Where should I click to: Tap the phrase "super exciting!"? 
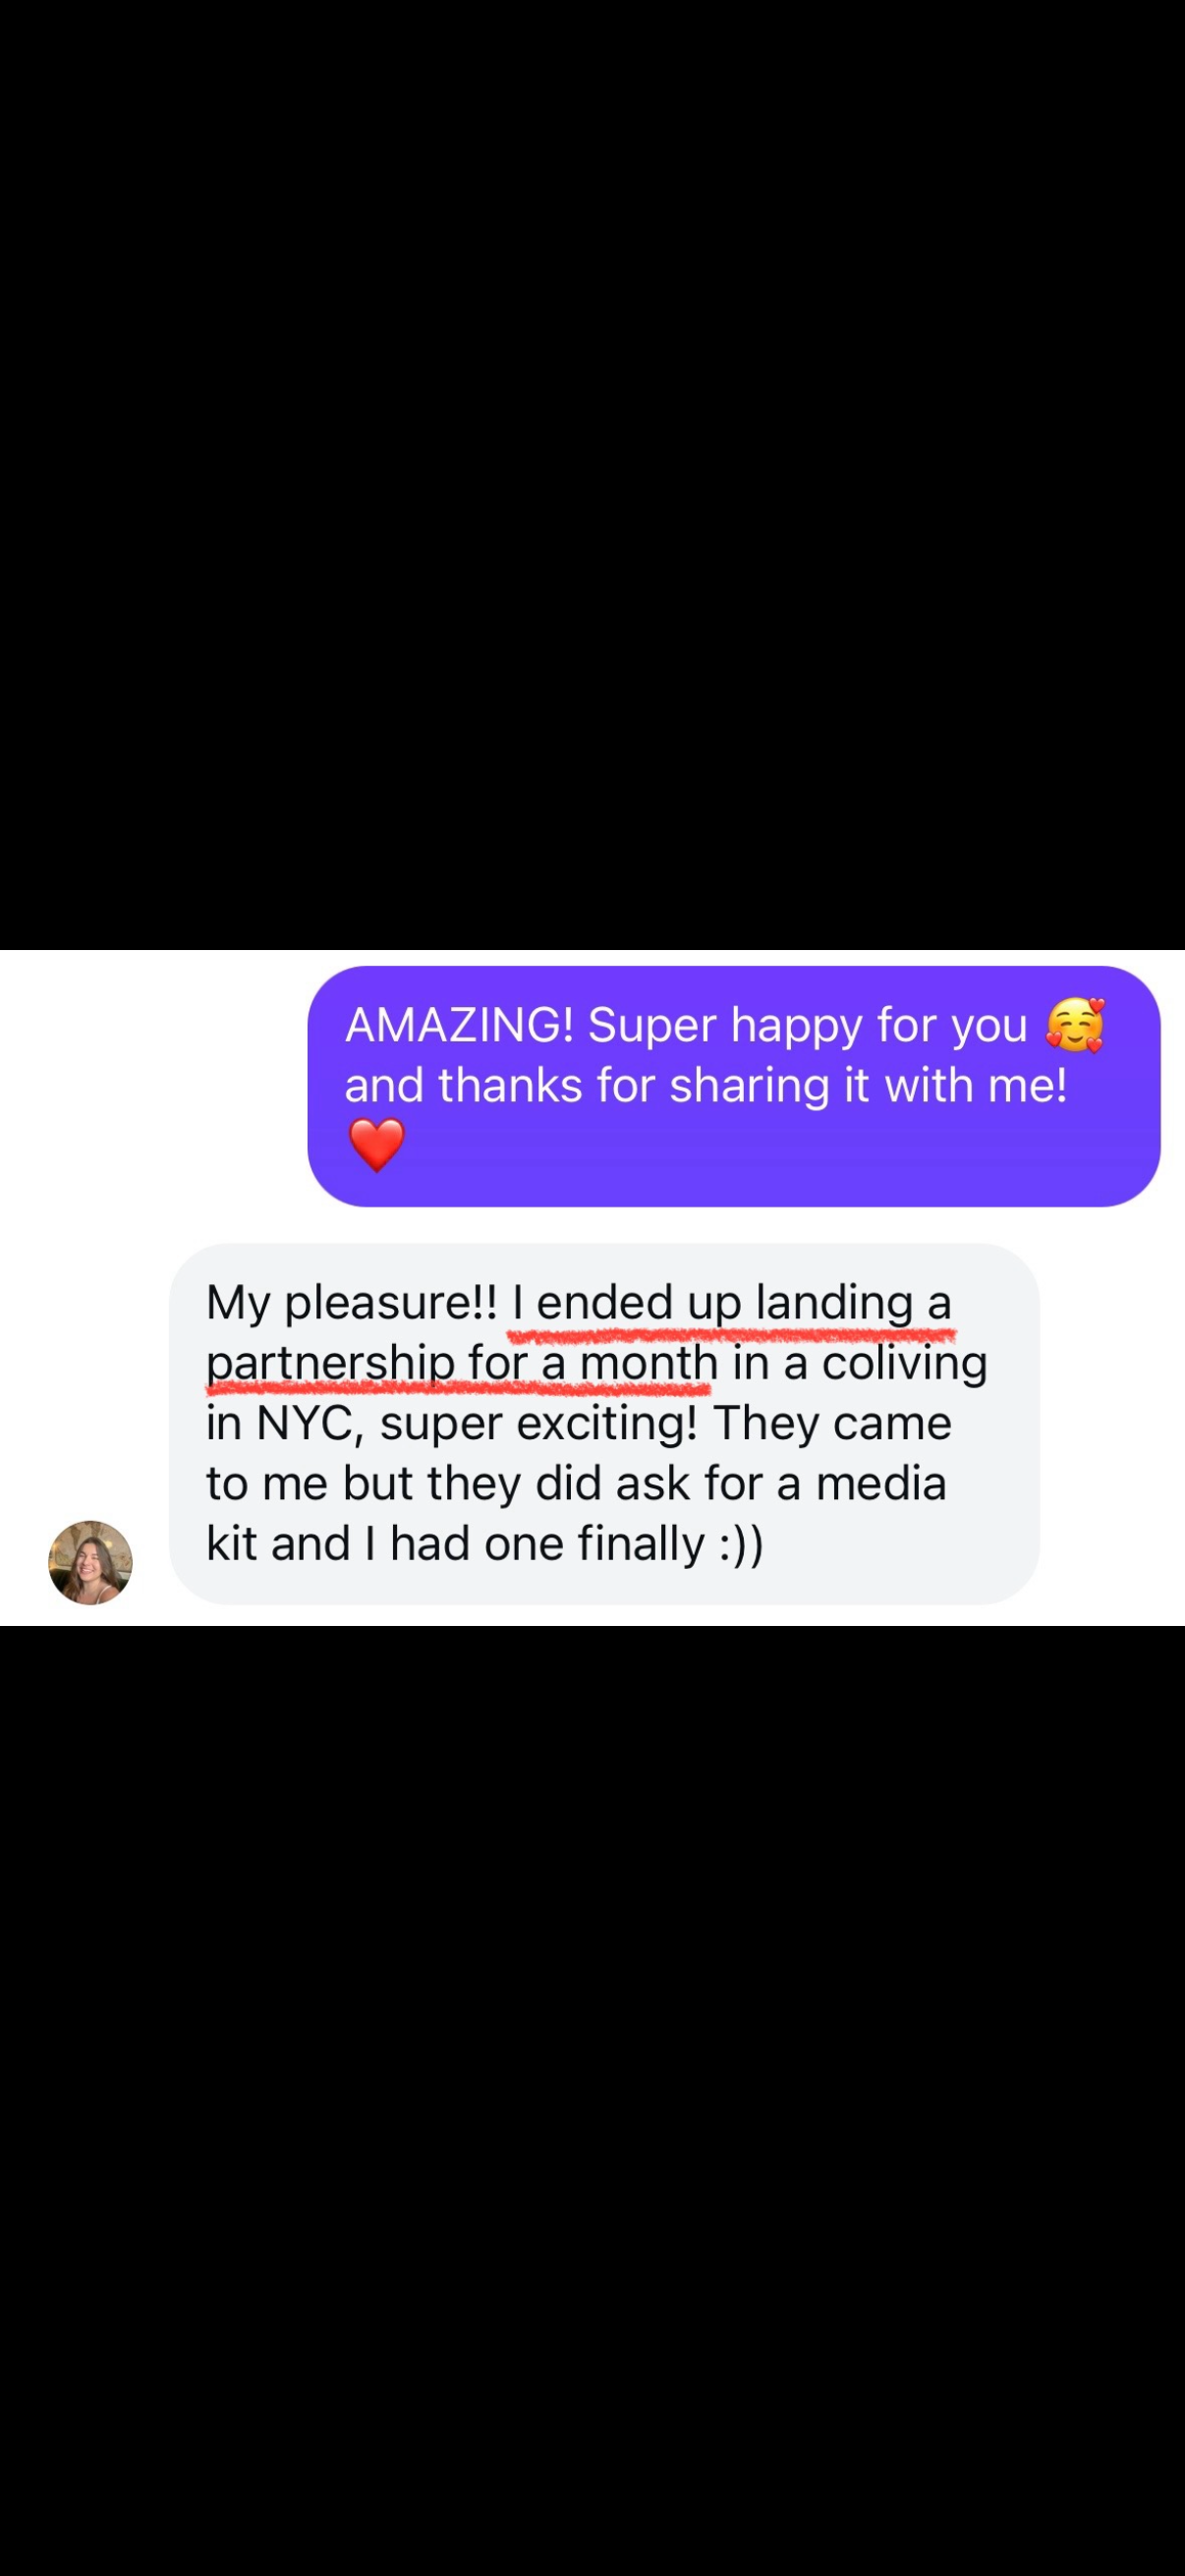click(x=538, y=1424)
